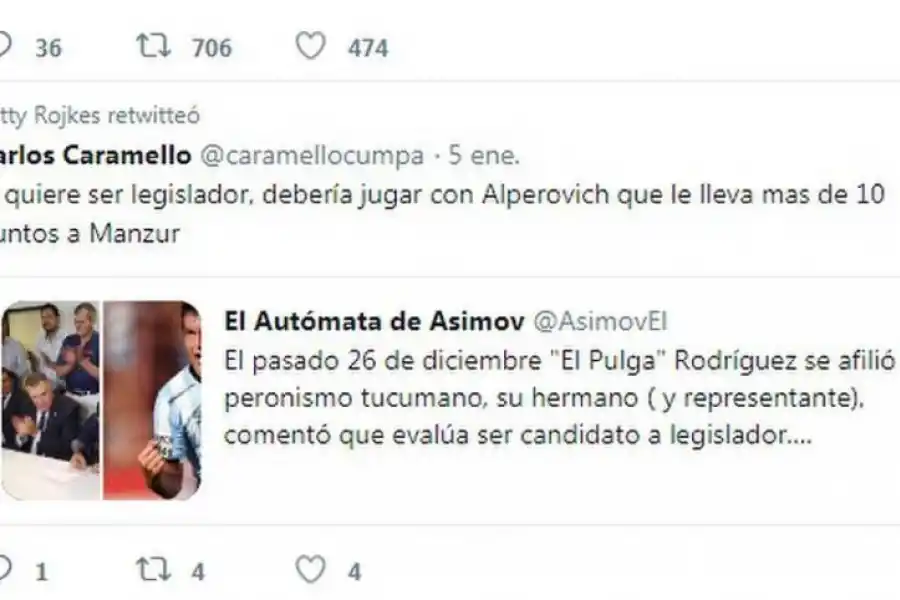Image resolution: width=900 pixels, height=600 pixels.
Task: Like the tweet with 474 likes
Action: [x=311, y=46]
